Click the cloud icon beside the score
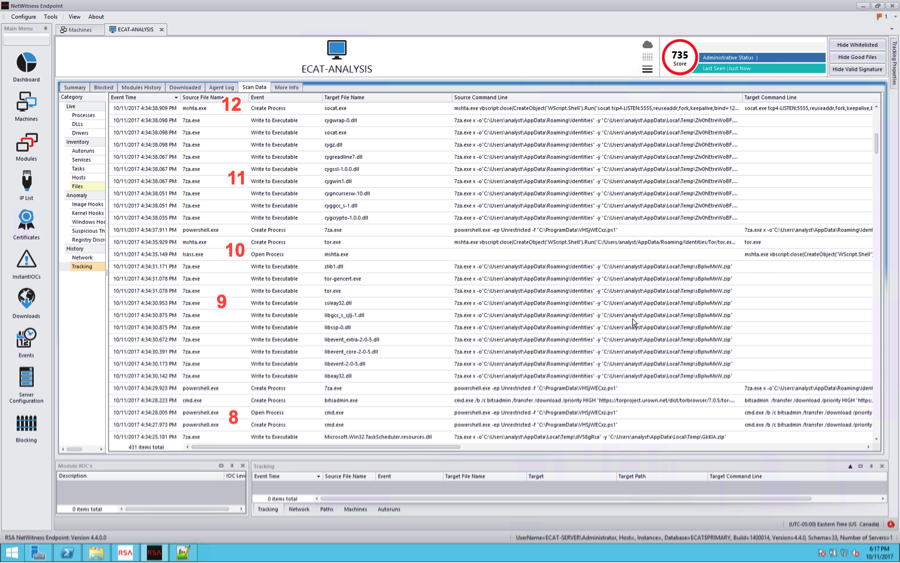Image resolution: width=900 pixels, height=563 pixels. [647, 45]
